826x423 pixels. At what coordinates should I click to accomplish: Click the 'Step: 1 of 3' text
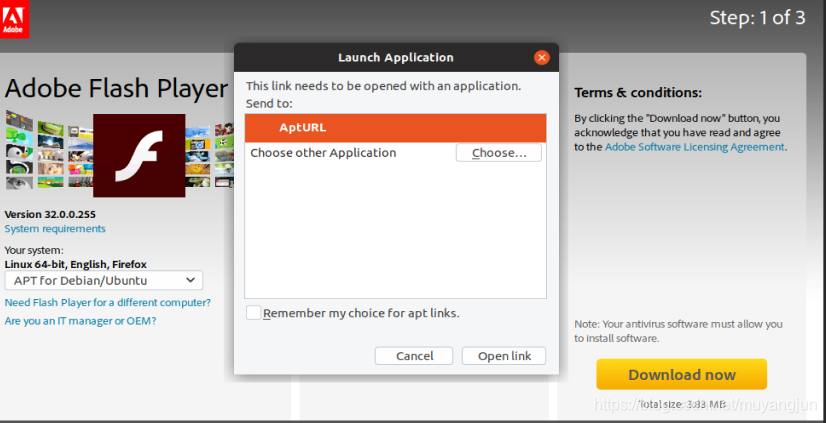[758, 18]
